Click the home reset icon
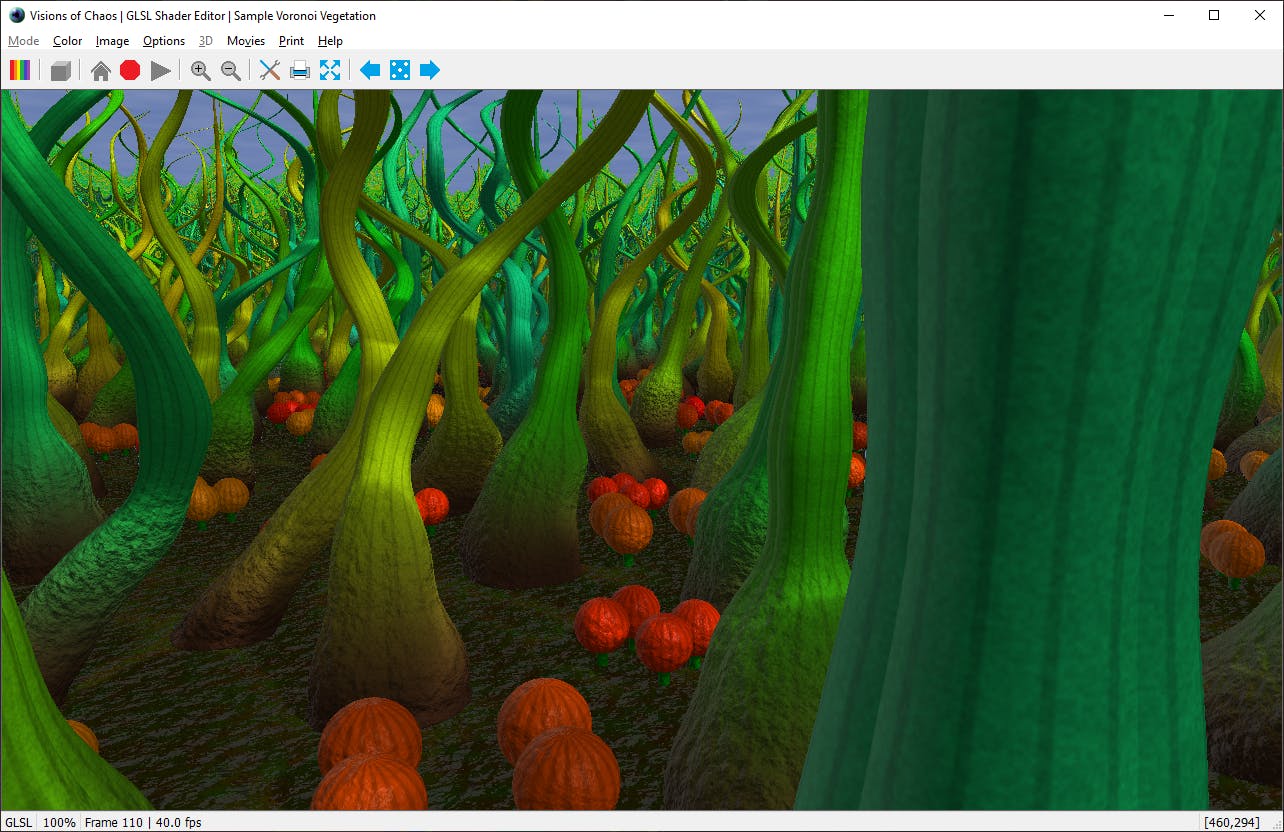Screen dimensions: 1284x832 click(100, 70)
